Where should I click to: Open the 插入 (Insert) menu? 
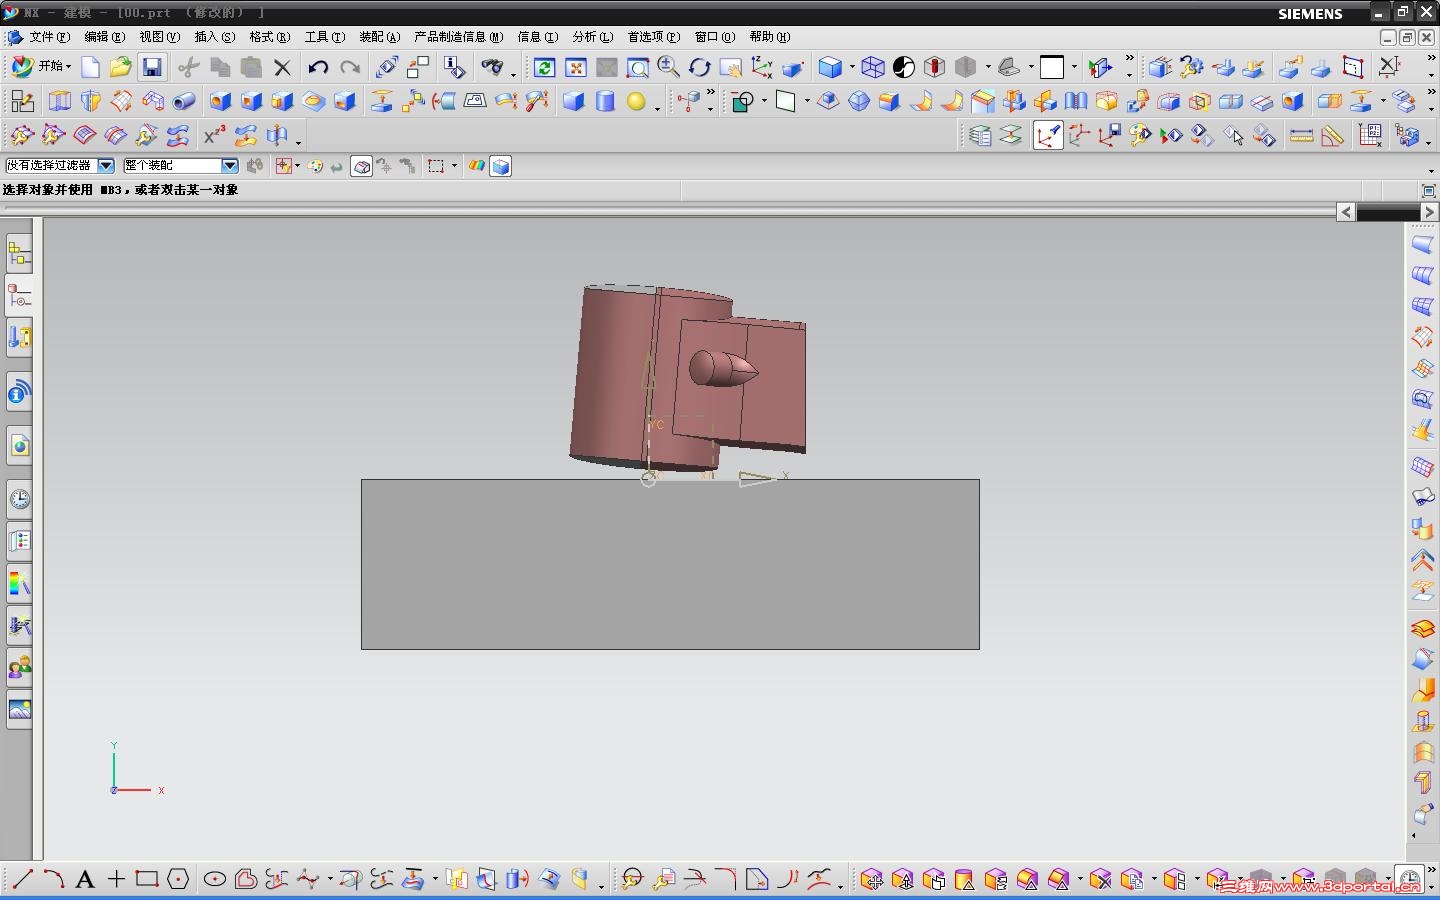click(215, 37)
